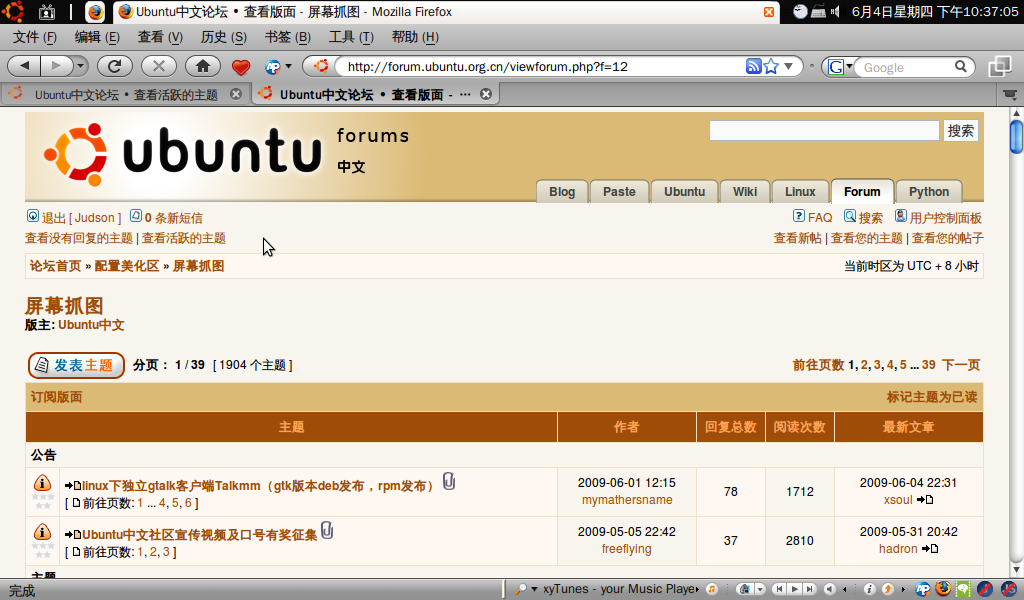Click the magnifier in the Google search box

coord(961,67)
